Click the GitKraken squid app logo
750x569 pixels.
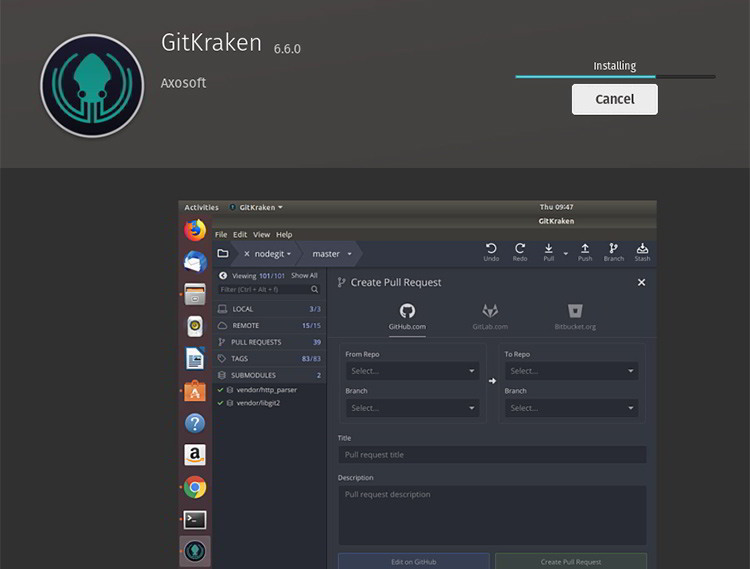(x=92, y=86)
